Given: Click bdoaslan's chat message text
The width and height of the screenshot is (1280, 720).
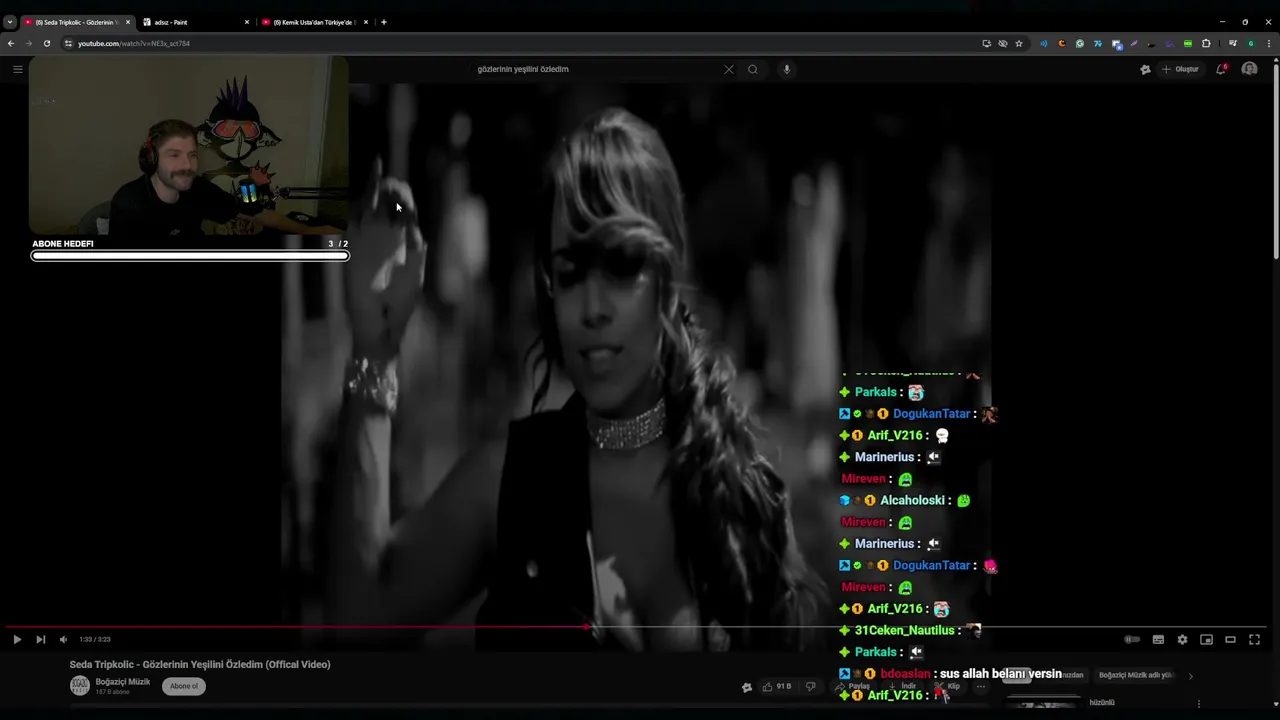Looking at the screenshot, I should tap(1001, 674).
